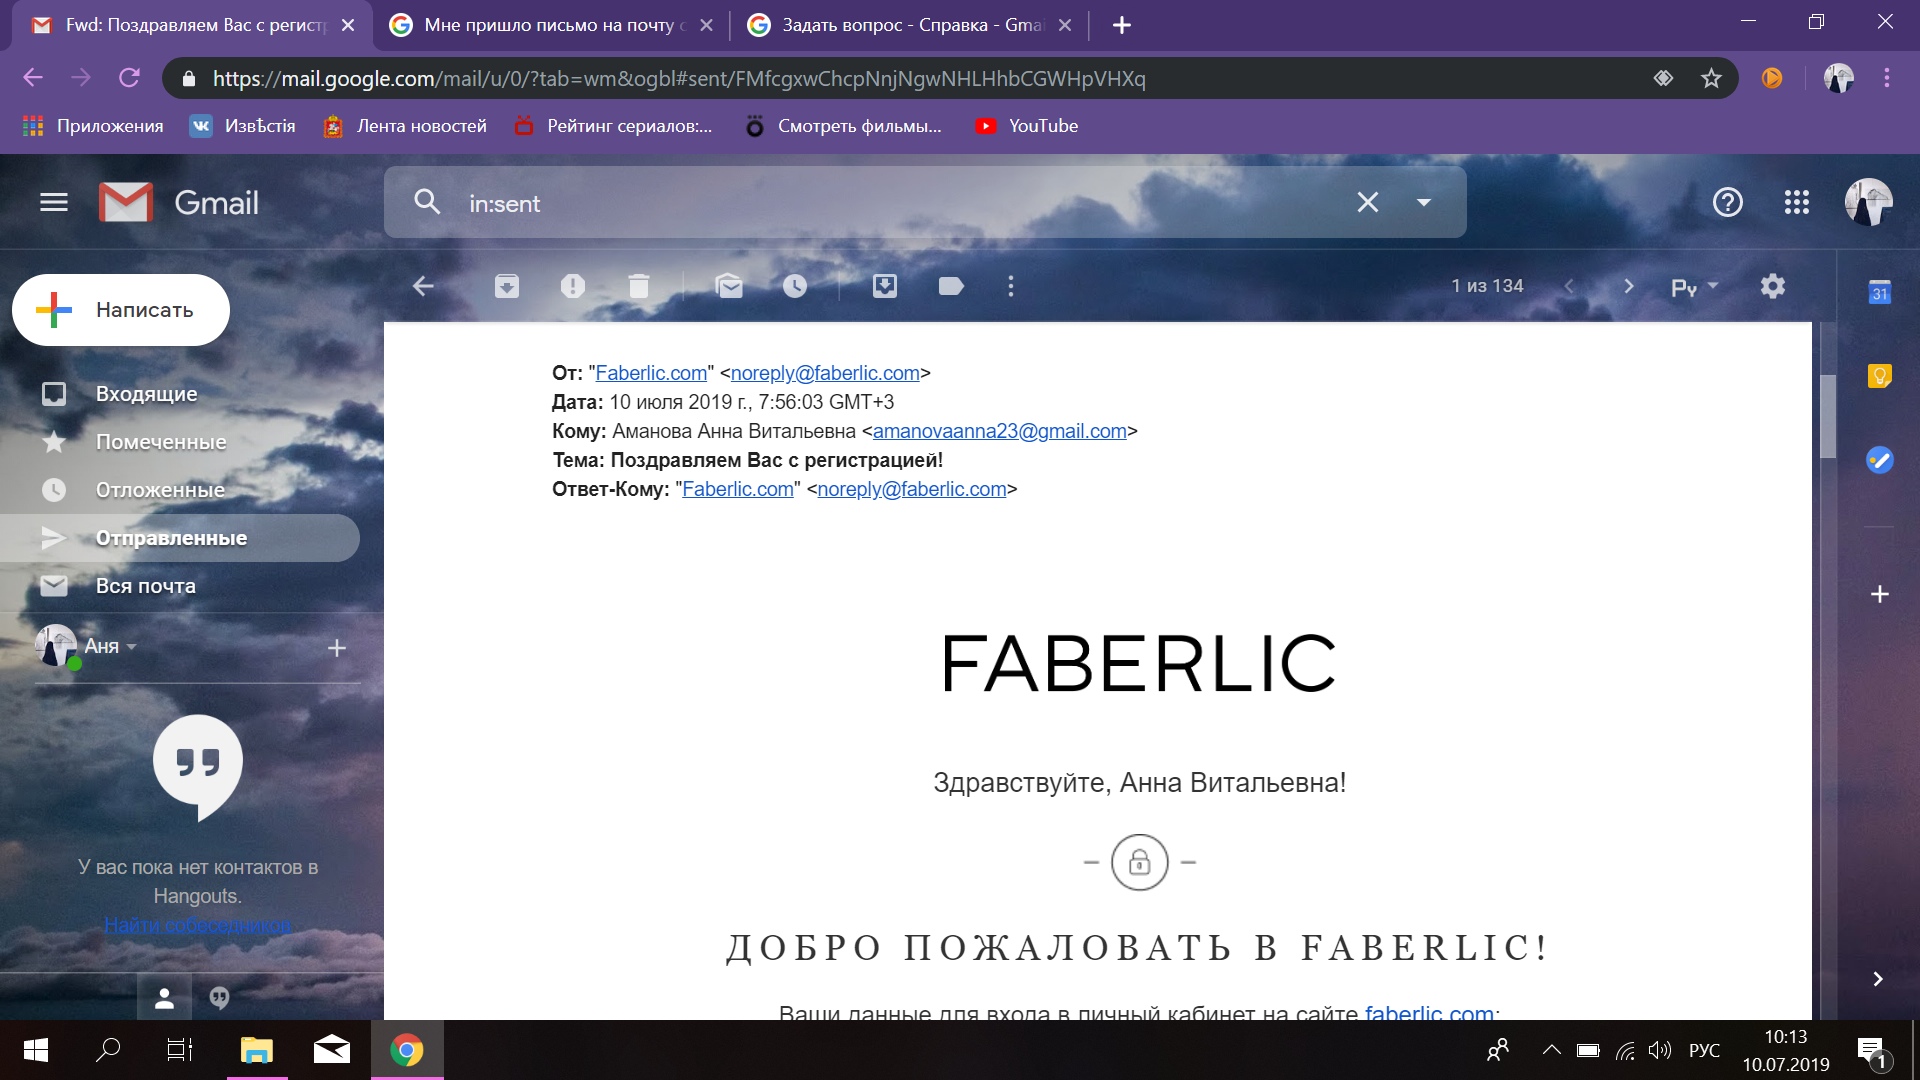Click the browser back arrow
This screenshot has width=1920, height=1080.
pos(33,78)
